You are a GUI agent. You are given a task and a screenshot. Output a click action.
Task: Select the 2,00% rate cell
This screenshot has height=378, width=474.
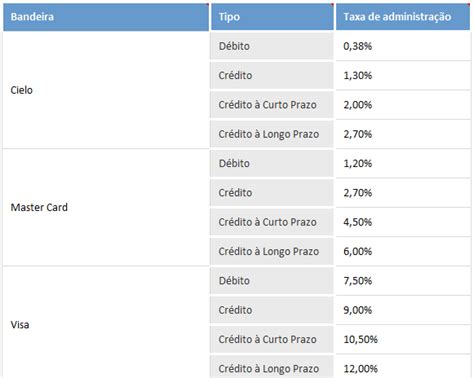(403, 105)
